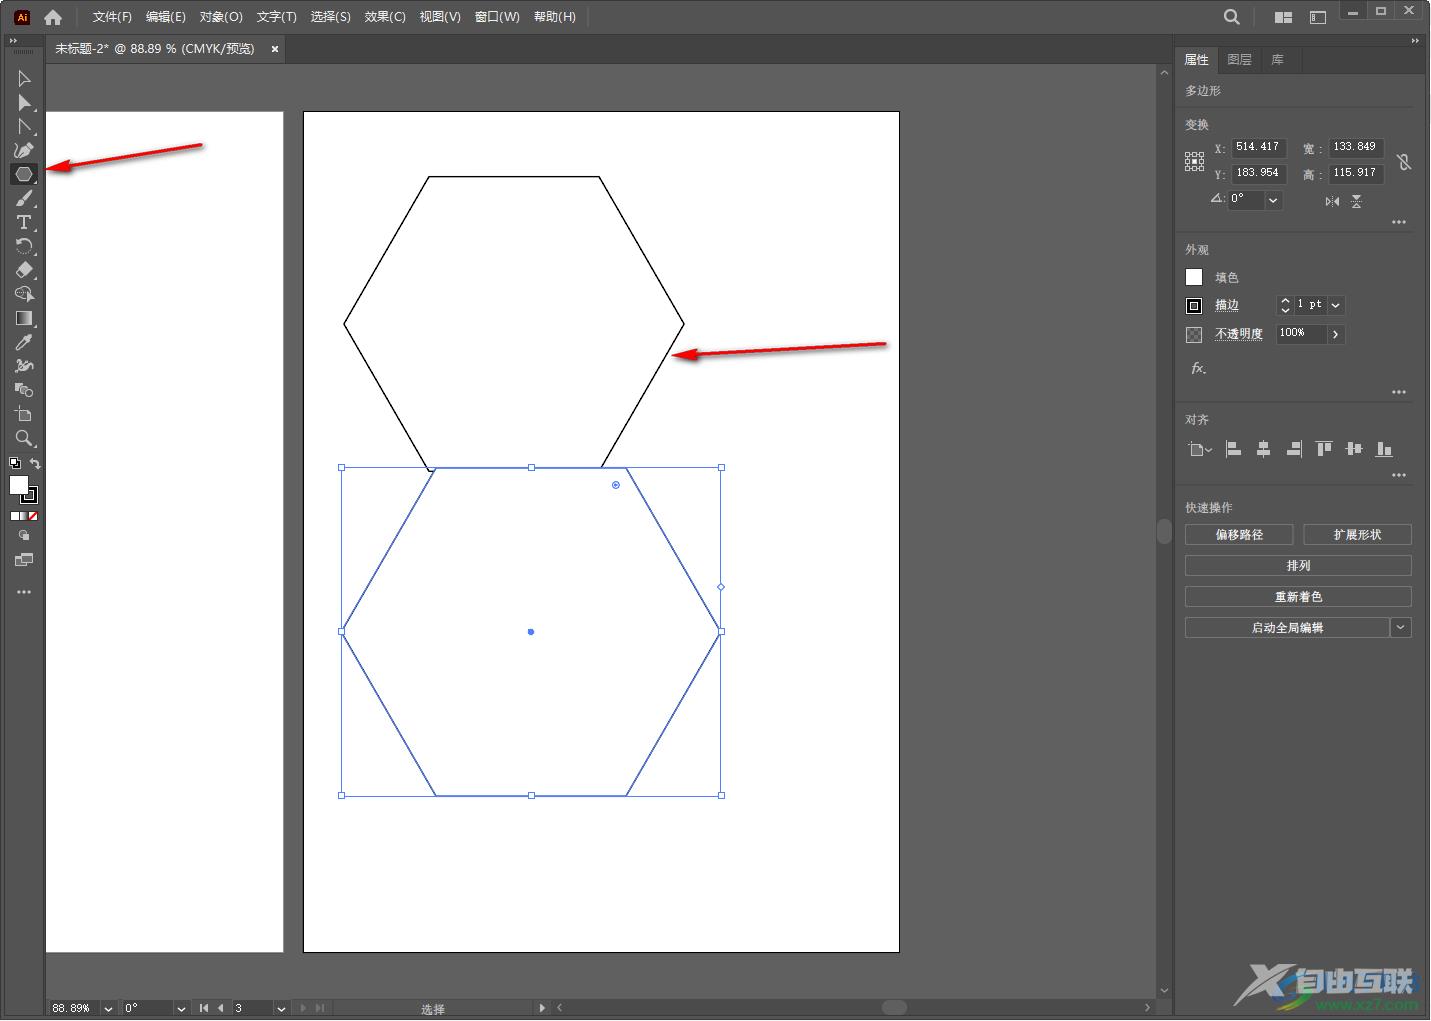Screen dimensions: 1431x1021
Task: Set fill to None in toolbar
Action: 33,516
